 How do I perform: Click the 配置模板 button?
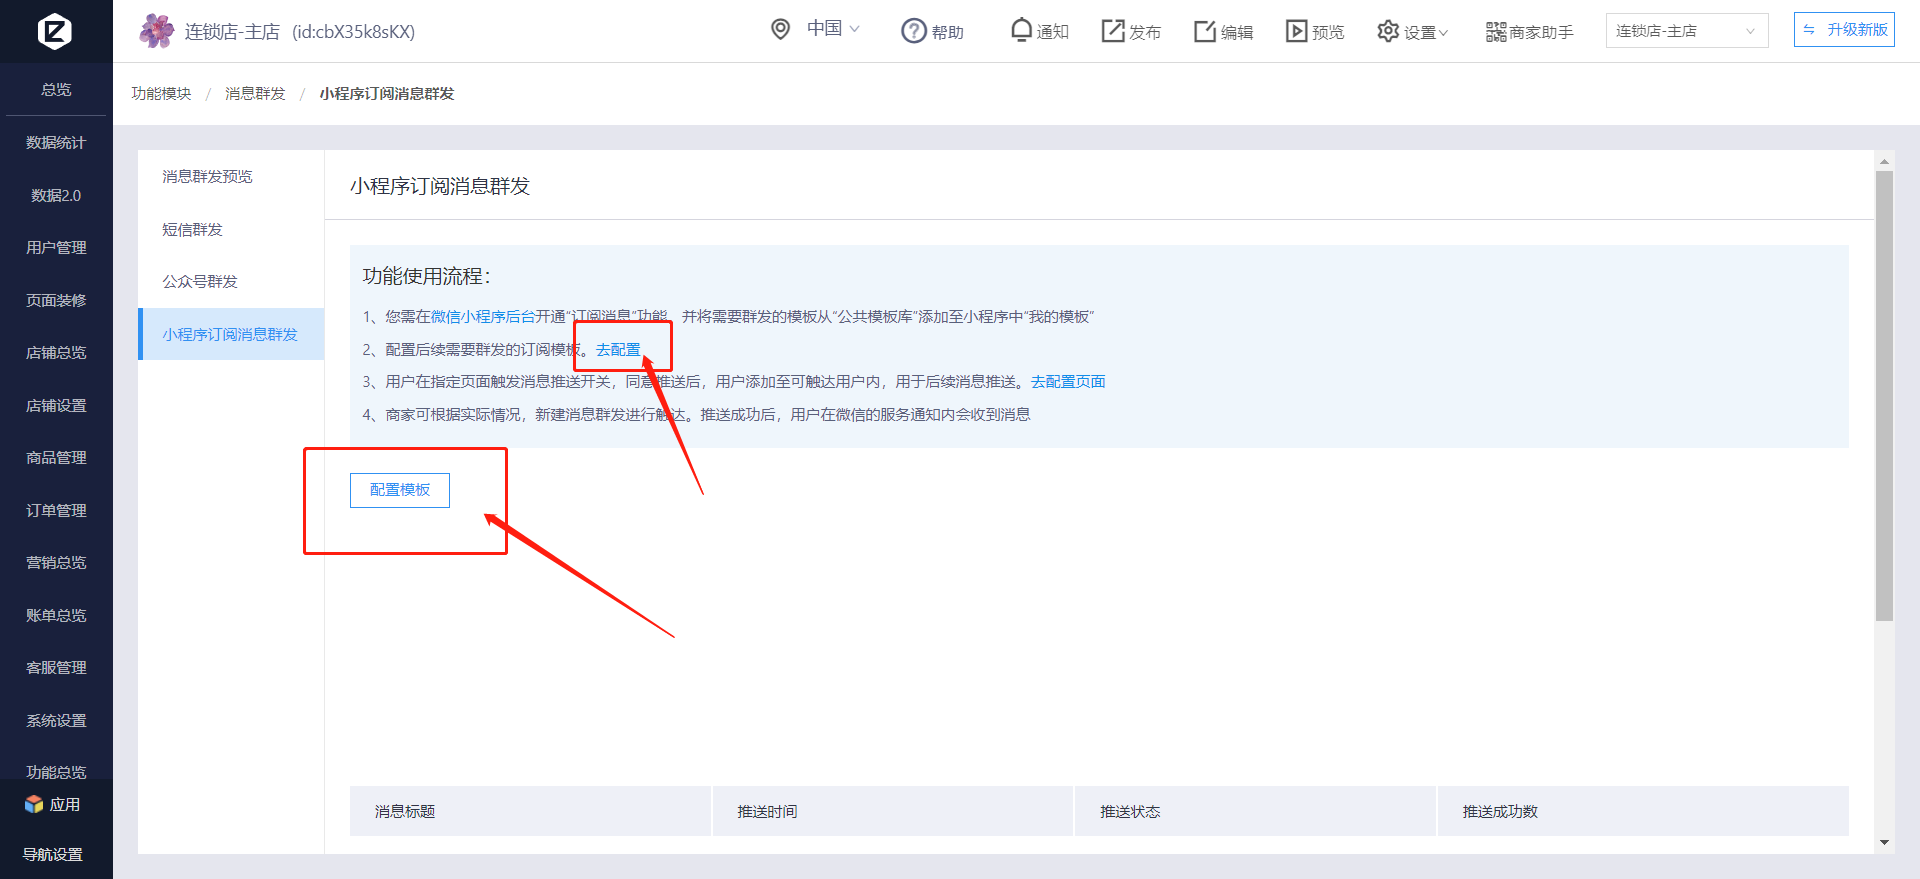coord(400,490)
